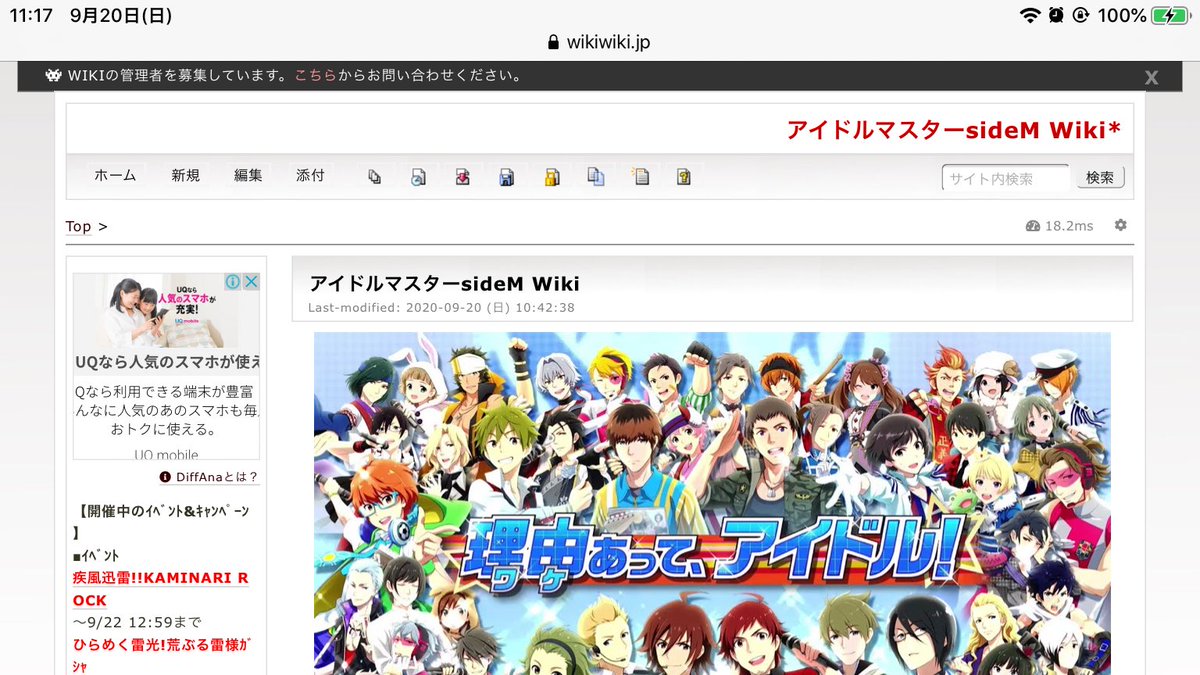
Task: Click the diff icon with red arrow
Action: point(462,177)
